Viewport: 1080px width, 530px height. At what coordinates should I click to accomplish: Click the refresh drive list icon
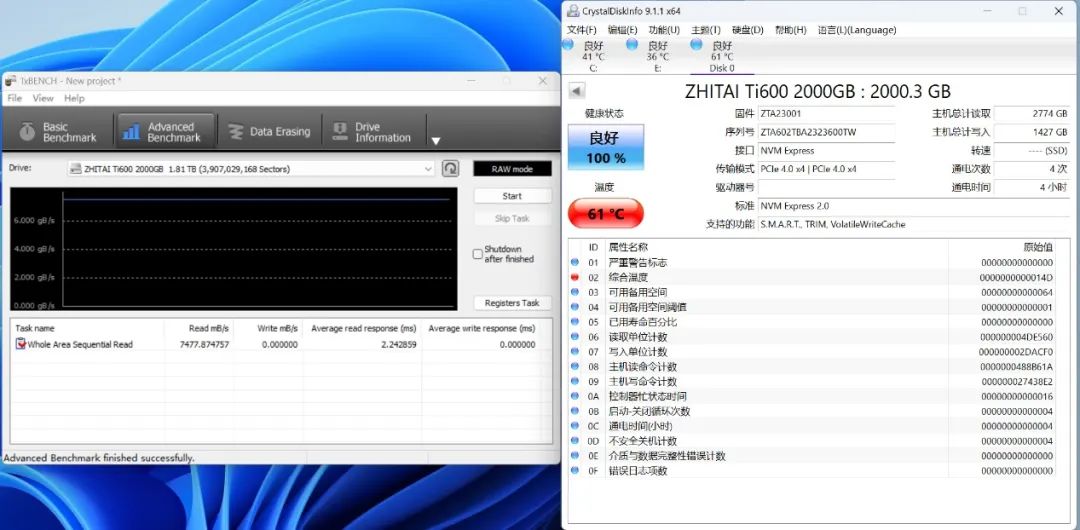pos(450,169)
